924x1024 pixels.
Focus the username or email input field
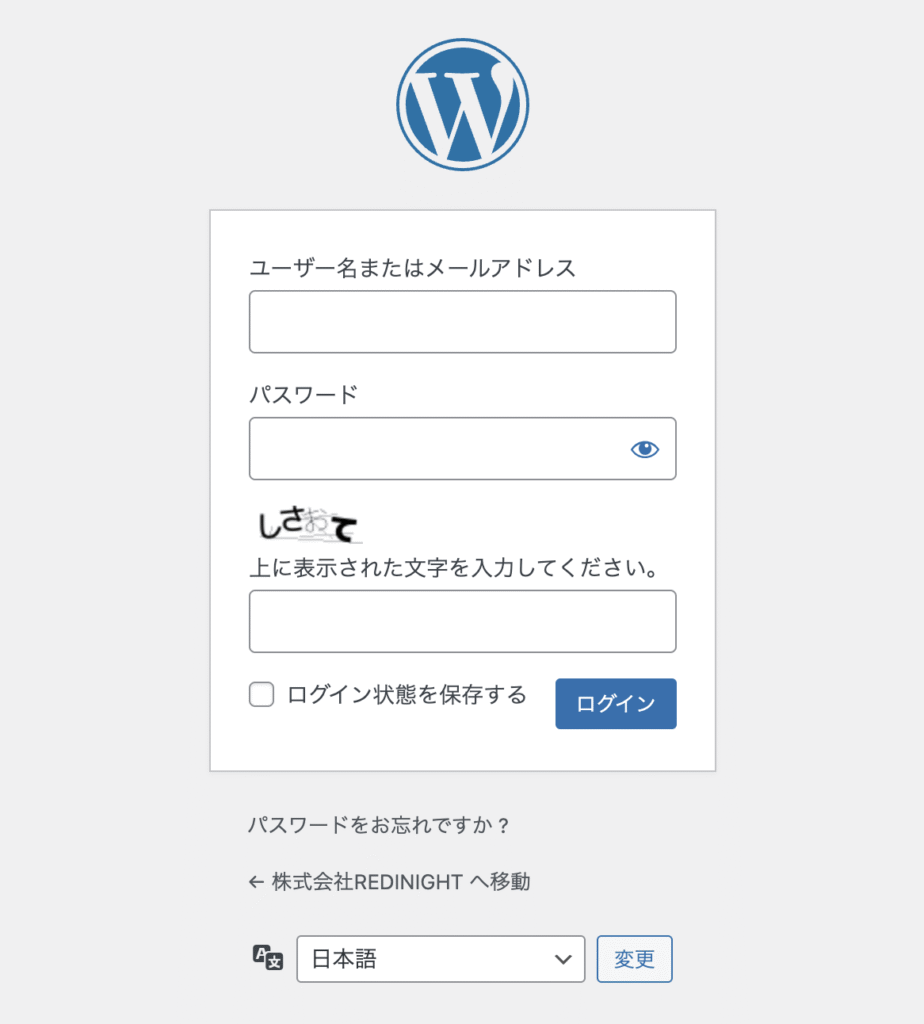pos(462,322)
